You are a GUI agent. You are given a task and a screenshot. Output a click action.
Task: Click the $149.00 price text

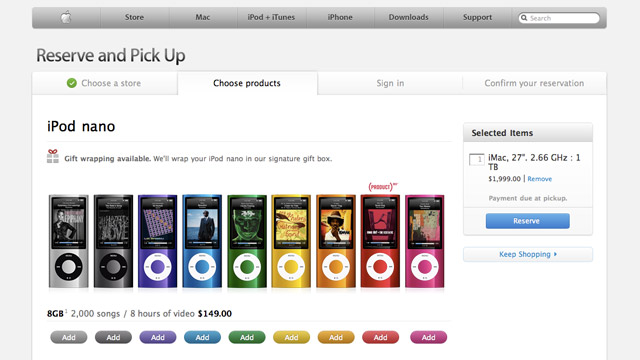215,313
